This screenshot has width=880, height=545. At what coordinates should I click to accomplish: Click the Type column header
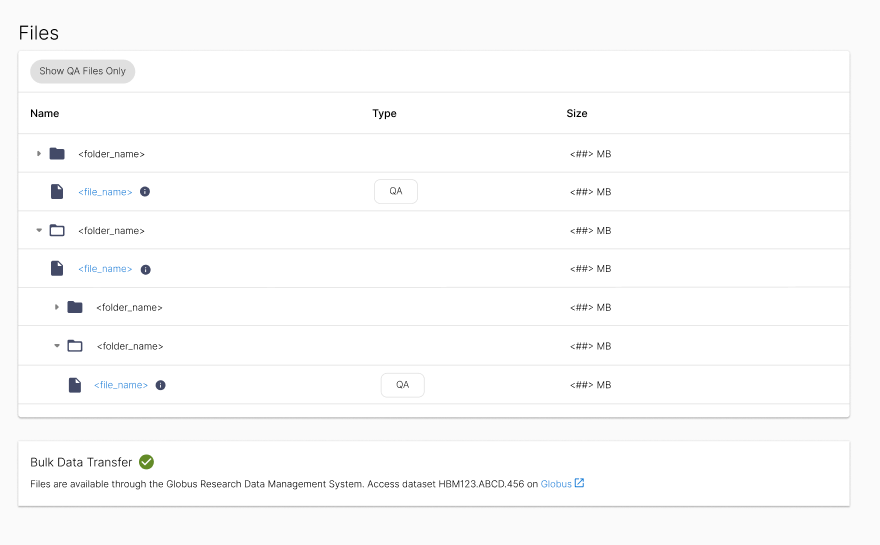pos(384,113)
